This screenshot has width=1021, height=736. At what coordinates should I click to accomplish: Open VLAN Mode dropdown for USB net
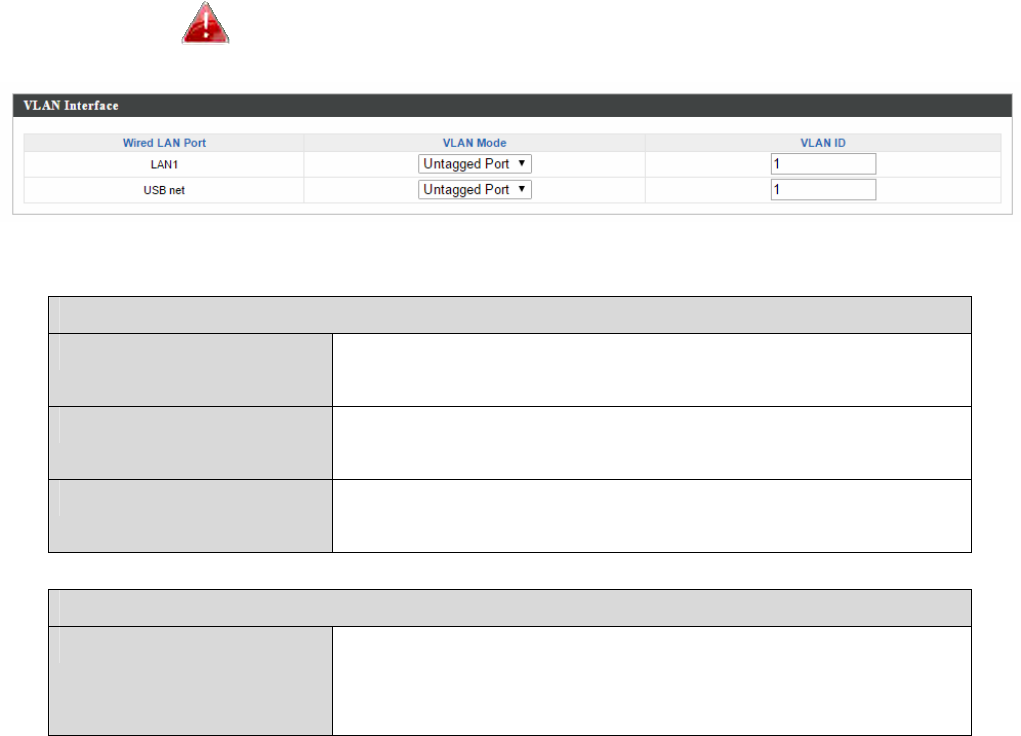tap(475, 190)
